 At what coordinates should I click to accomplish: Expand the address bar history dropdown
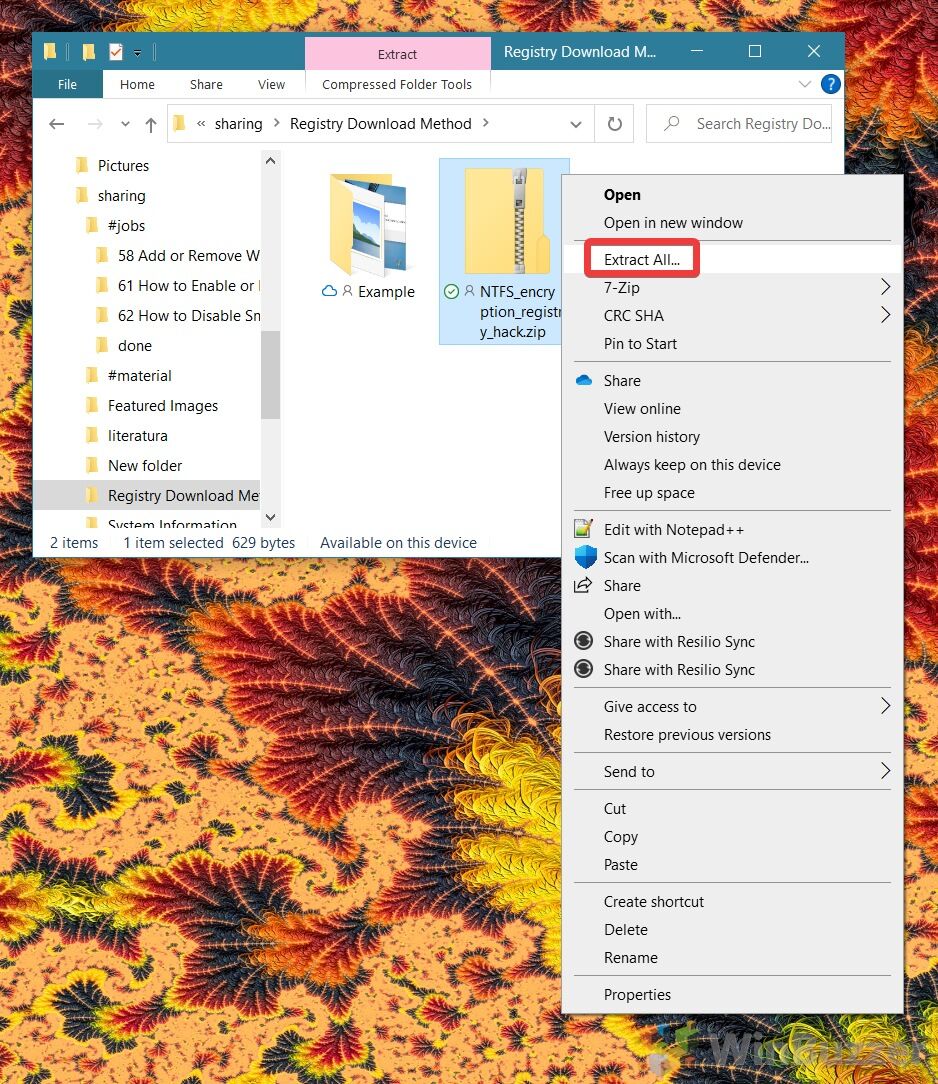tap(575, 124)
